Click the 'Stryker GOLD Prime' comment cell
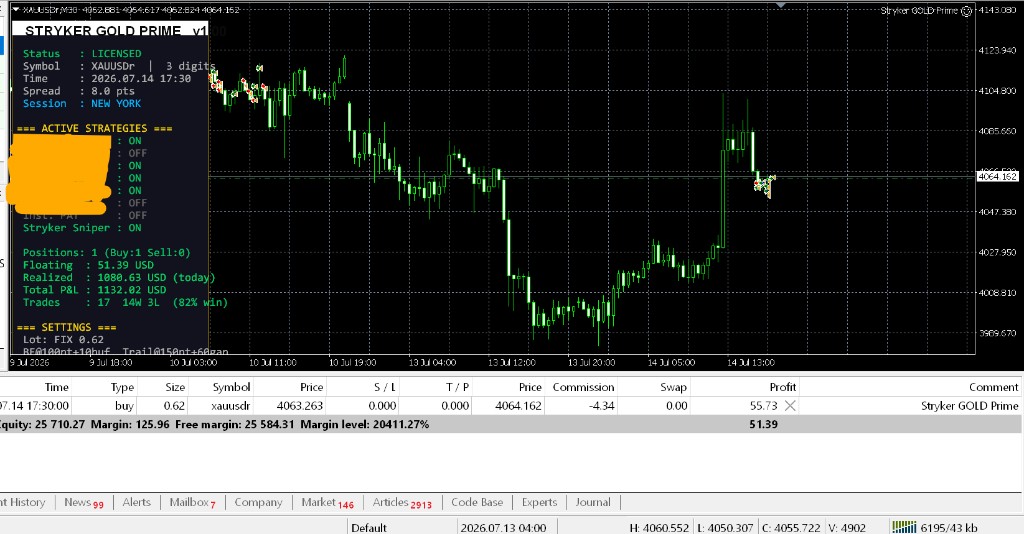Screen dimensions: 1024x534 (969, 405)
